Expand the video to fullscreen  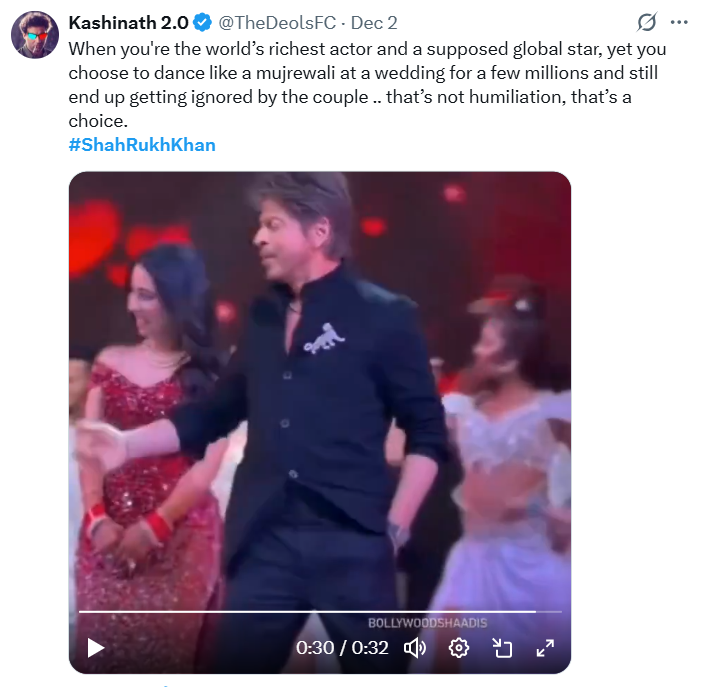[545, 648]
